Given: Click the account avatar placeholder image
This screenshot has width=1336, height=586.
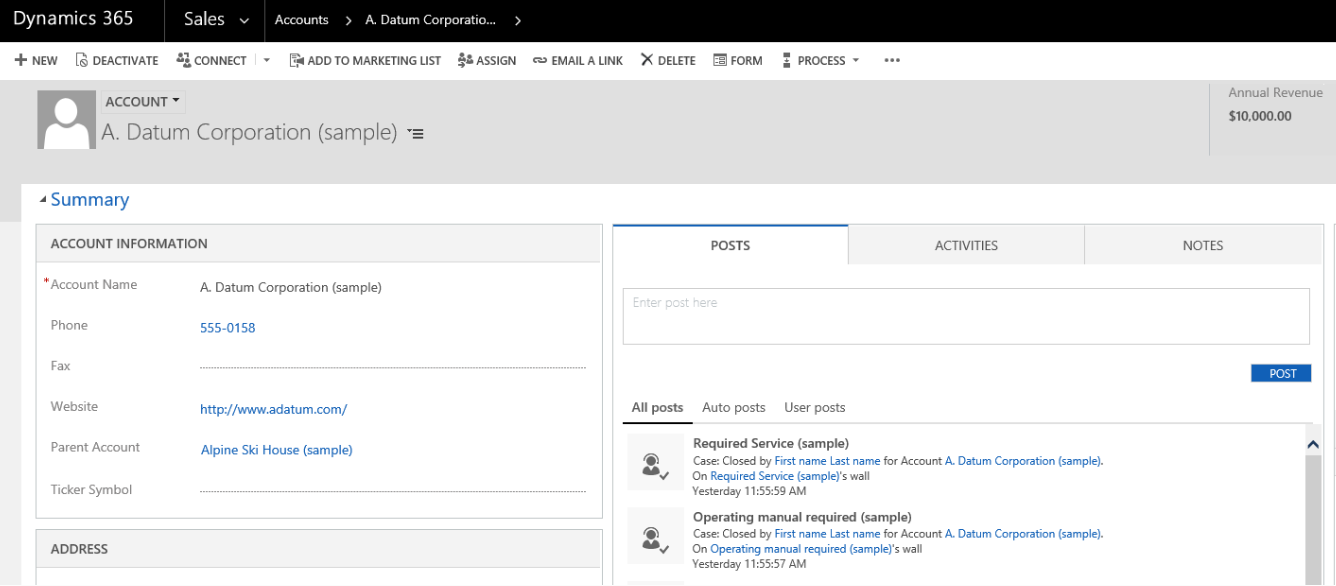Looking at the screenshot, I should (65, 120).
